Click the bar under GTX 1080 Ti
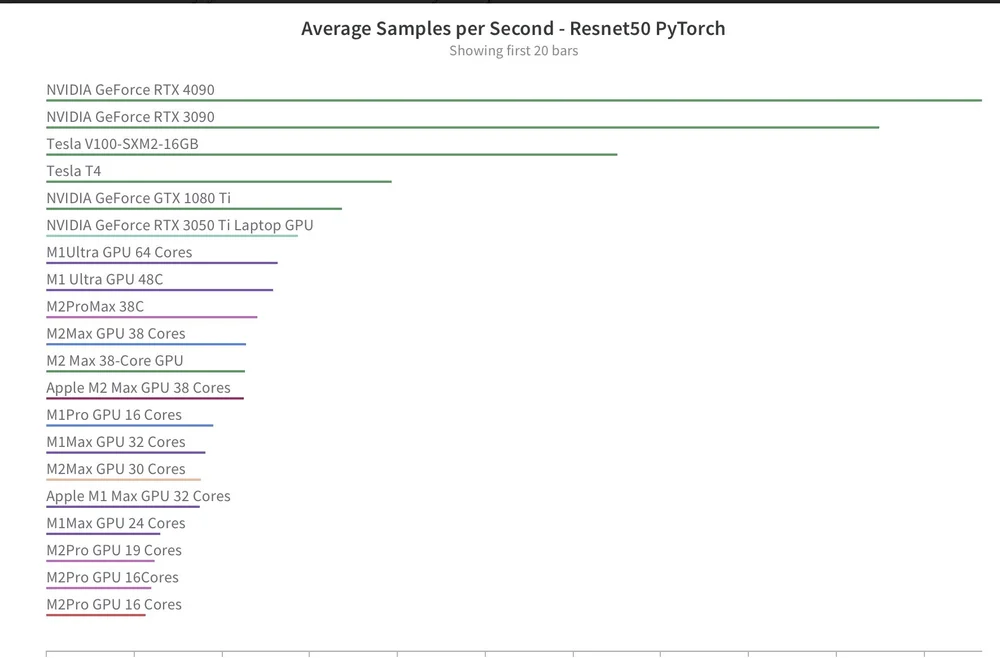Screen dimensions: 1000x658 (194, 208)
